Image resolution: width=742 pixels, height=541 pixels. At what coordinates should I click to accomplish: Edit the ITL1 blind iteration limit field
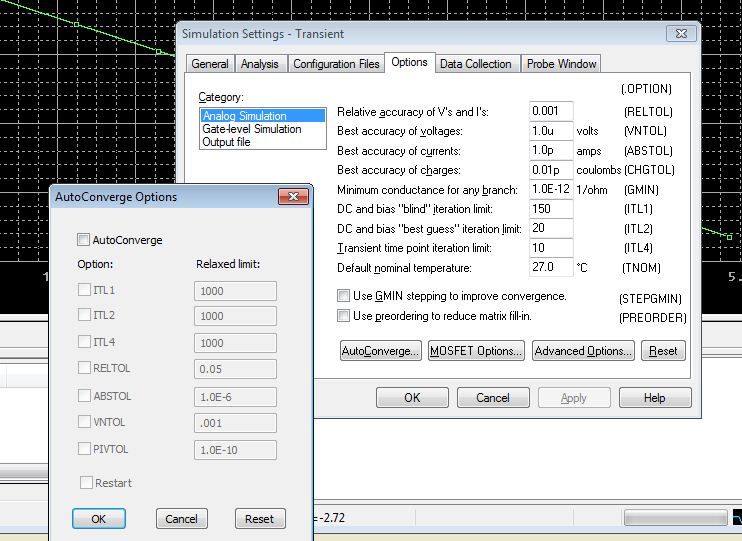click(x=551, y=209)
